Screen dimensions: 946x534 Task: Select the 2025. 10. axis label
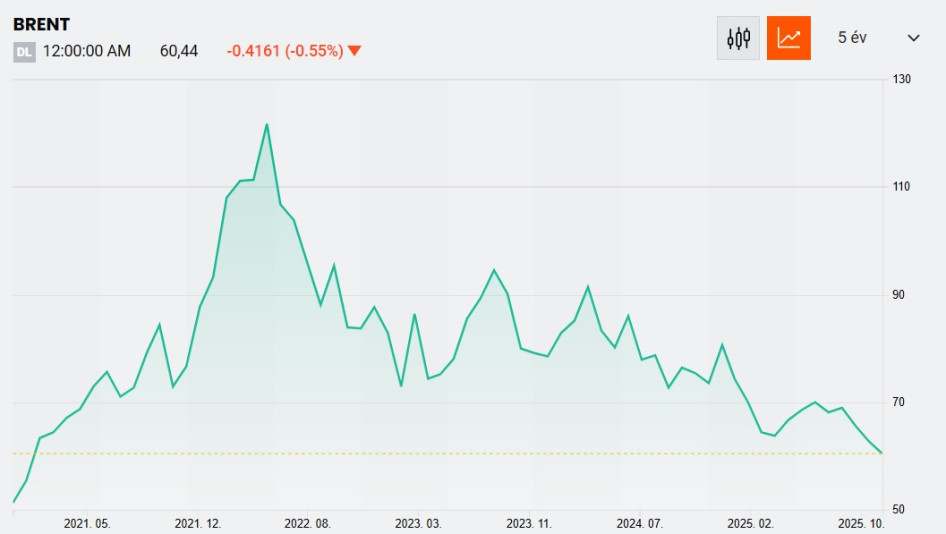pos(860,523)
